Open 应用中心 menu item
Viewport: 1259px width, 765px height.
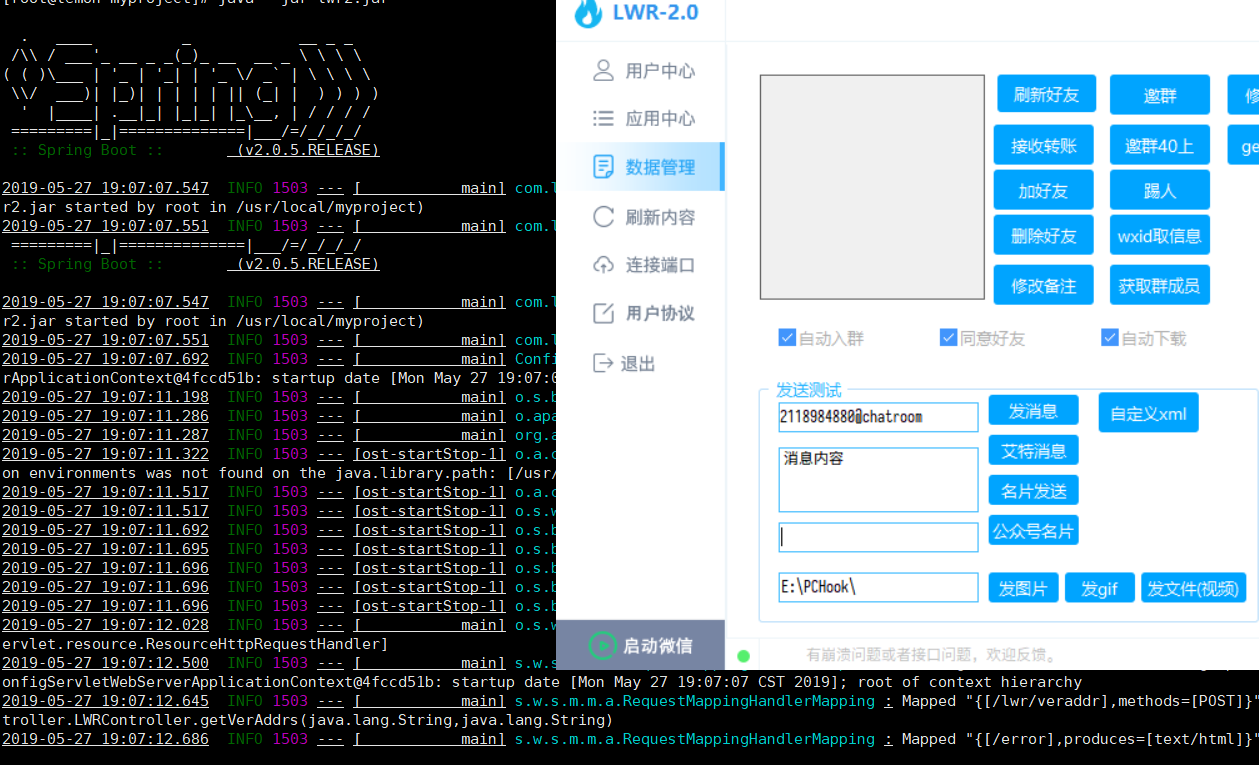[x=640, y=118]
